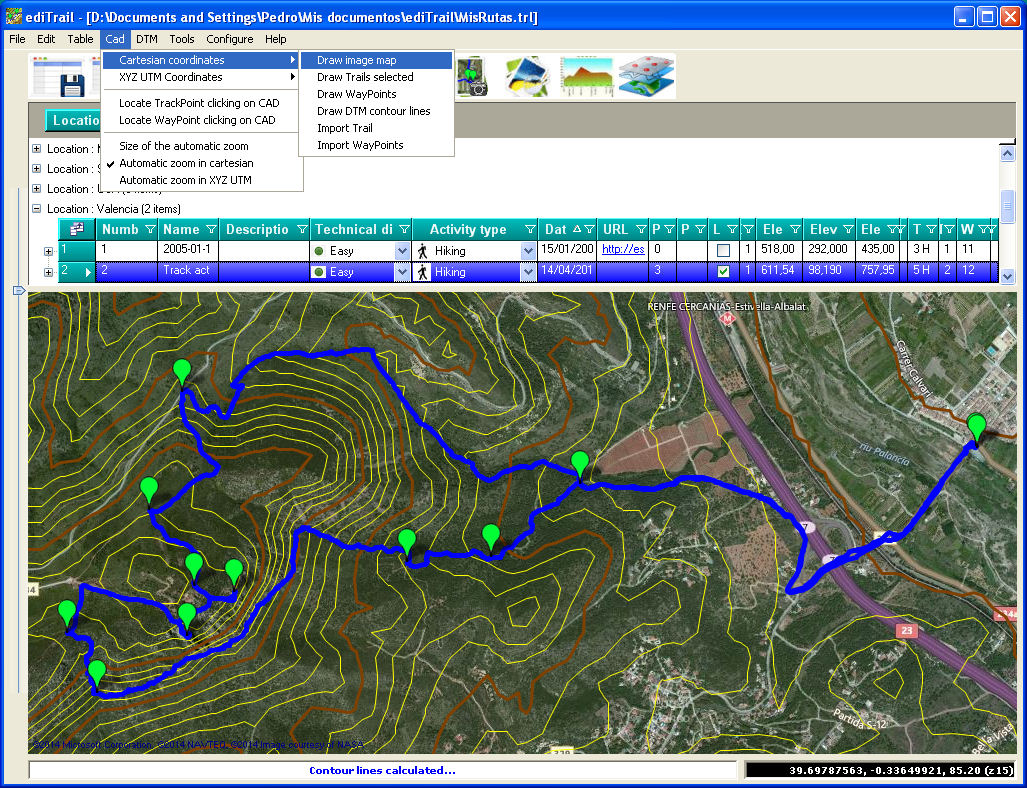The width and height of the screenshot is (1027, 788).
Task: Click the Import WayPoints submenu item
Action: click(360, 145)
